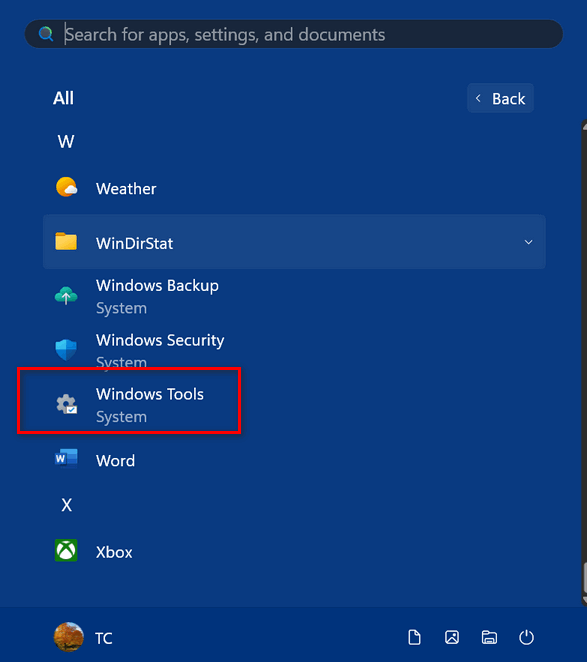Launch Word from its label
The image size is (587, 662).
[115, 461]
